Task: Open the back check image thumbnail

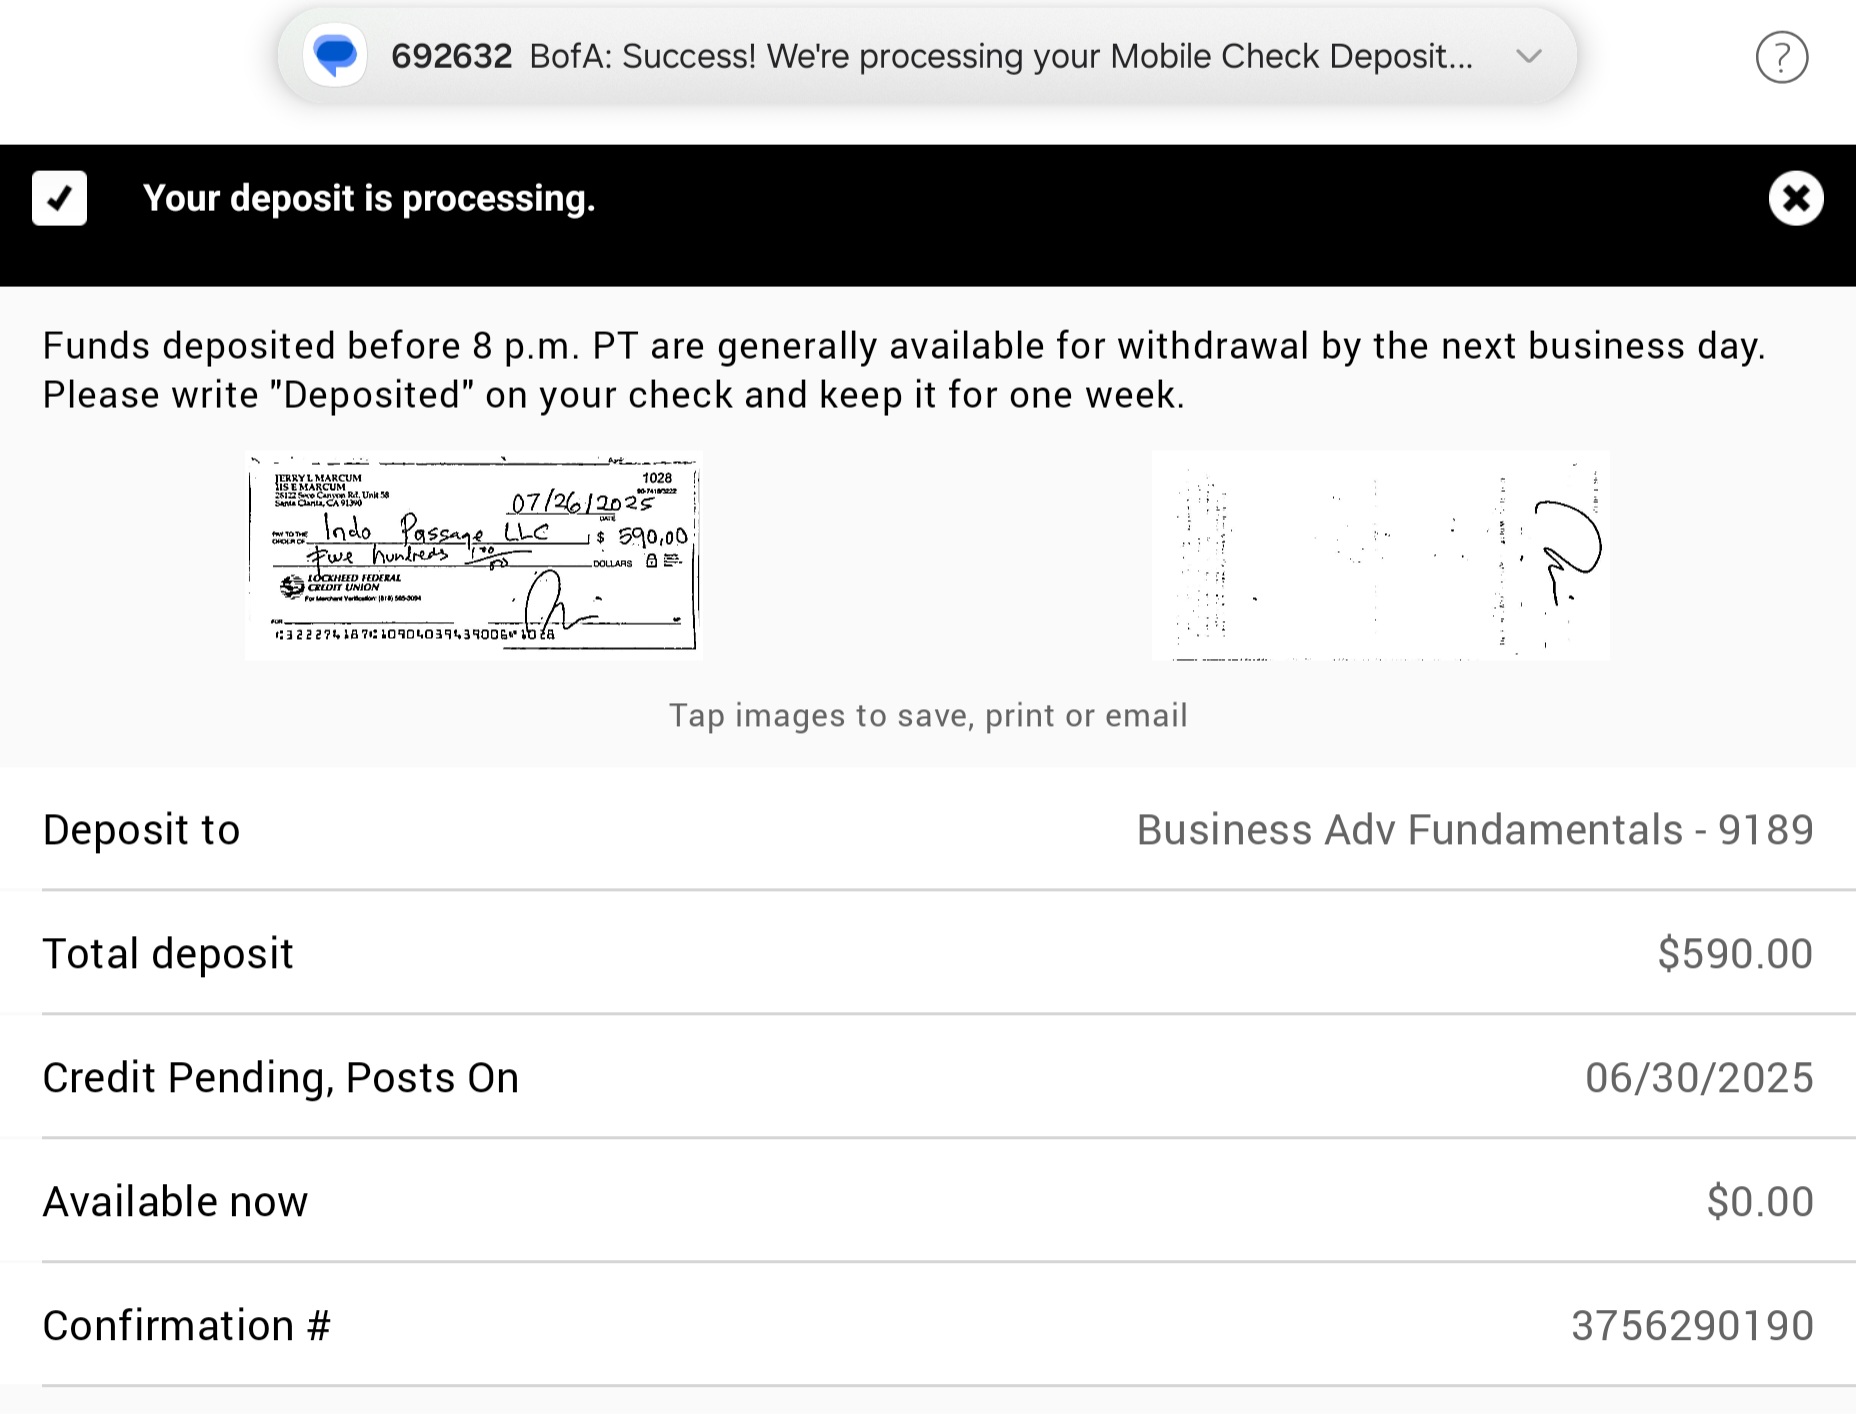Action: pos(1380,555)
